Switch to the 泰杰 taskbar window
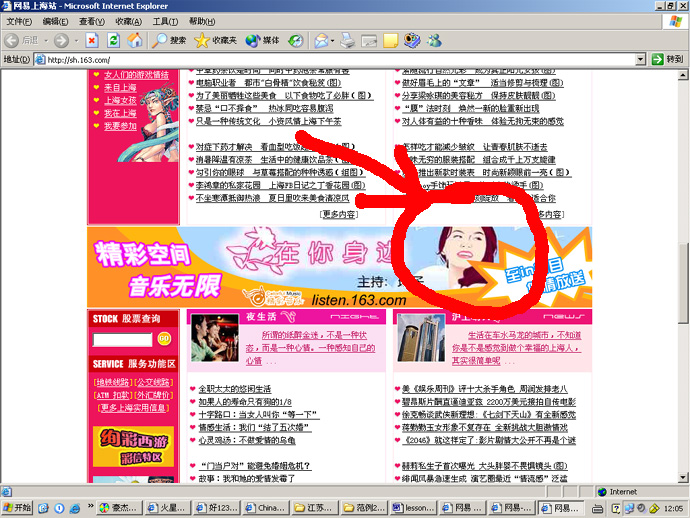Viewport: 690px width, 518px height. click(120, 508)
